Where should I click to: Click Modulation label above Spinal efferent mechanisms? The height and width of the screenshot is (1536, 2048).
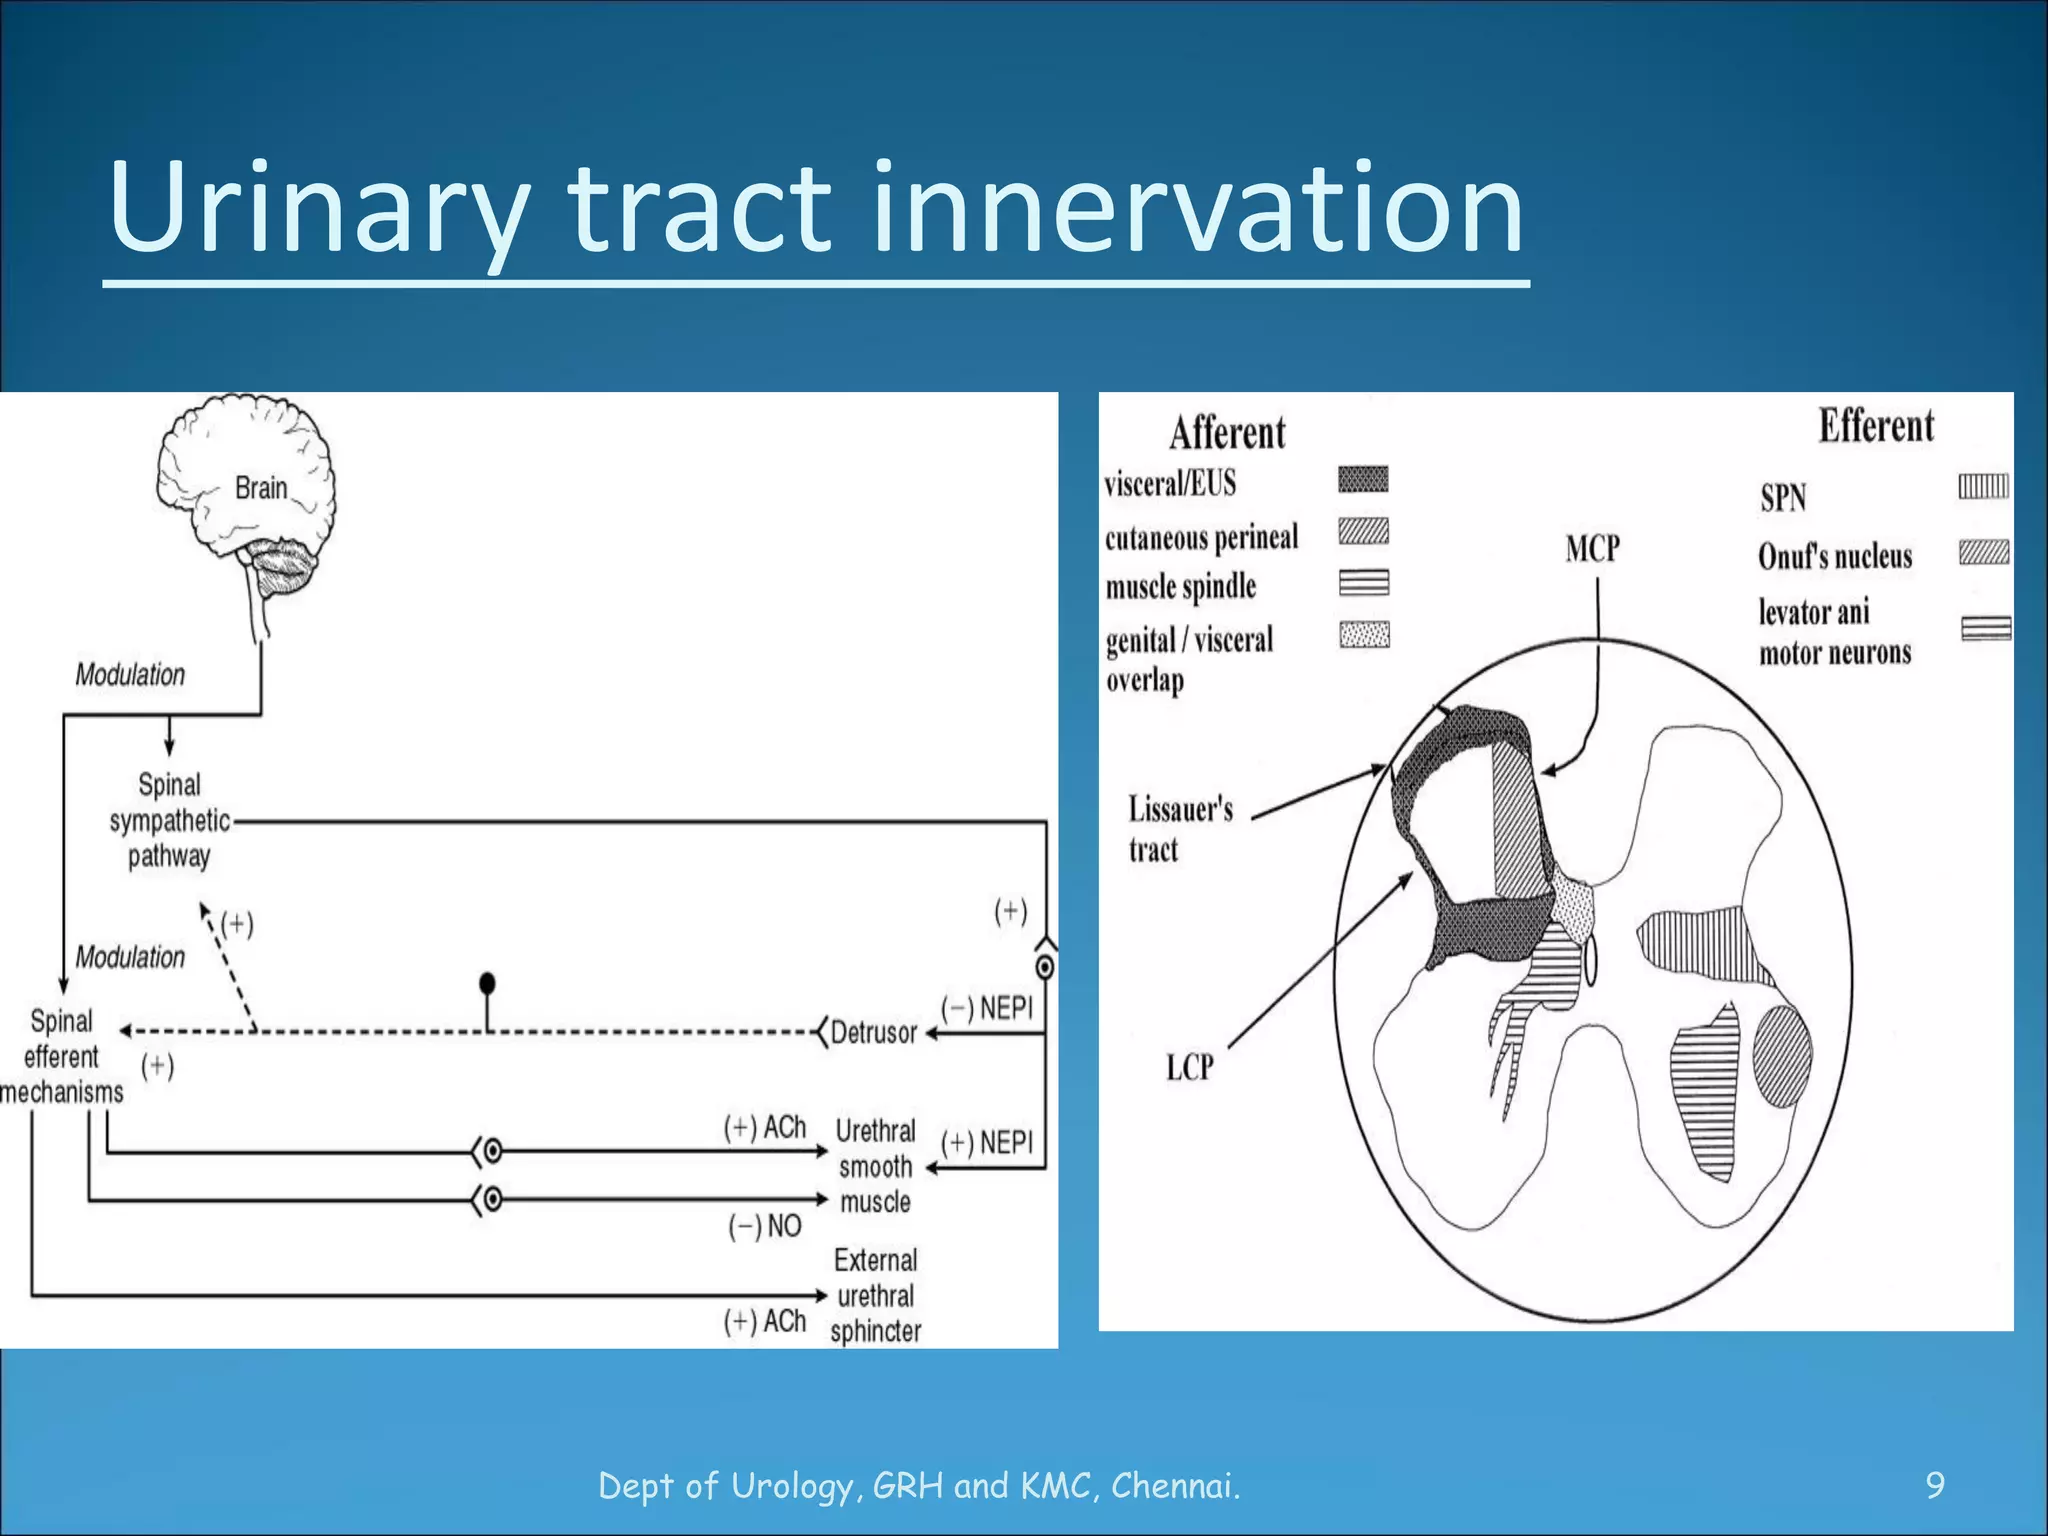[x=130, y=957]
